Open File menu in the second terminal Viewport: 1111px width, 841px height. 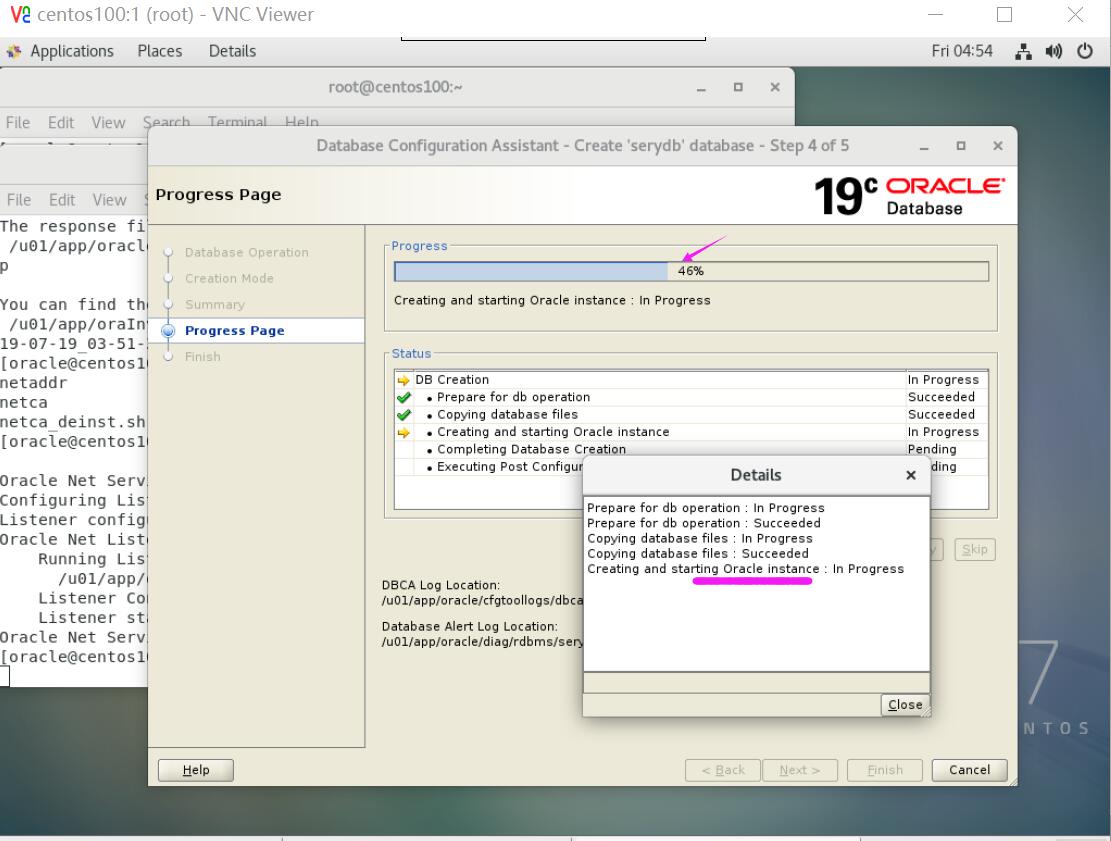pyautogui.click(x=19, y=200)
